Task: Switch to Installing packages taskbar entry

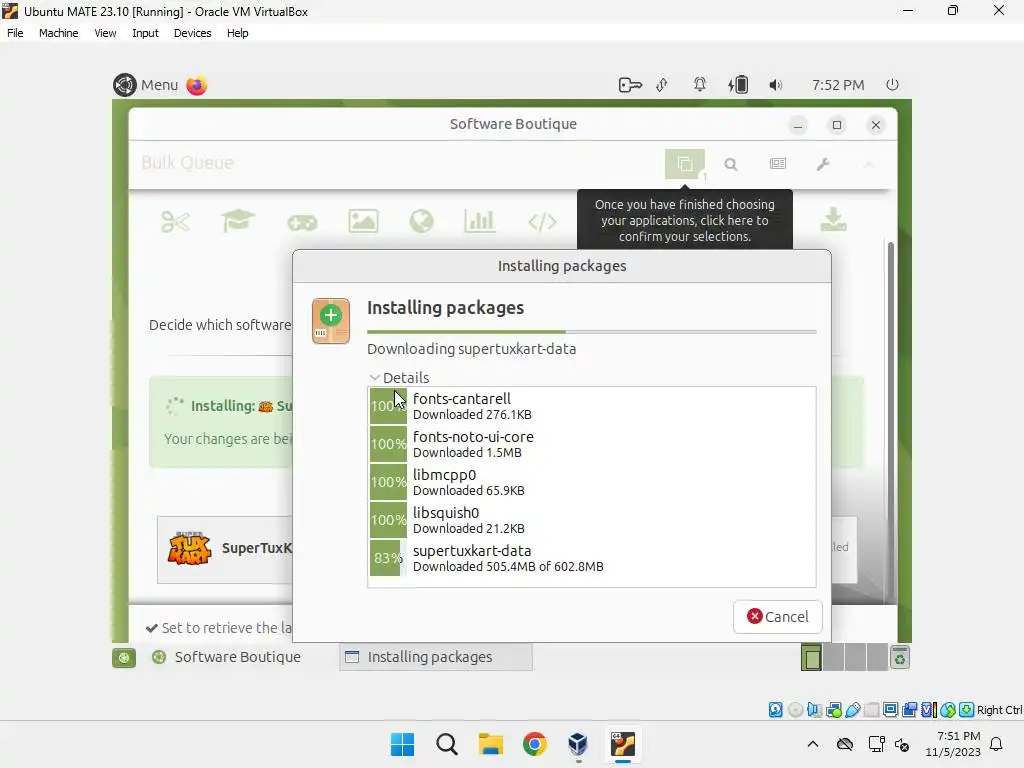Action: pyautogui.click(x=436, y=657)
